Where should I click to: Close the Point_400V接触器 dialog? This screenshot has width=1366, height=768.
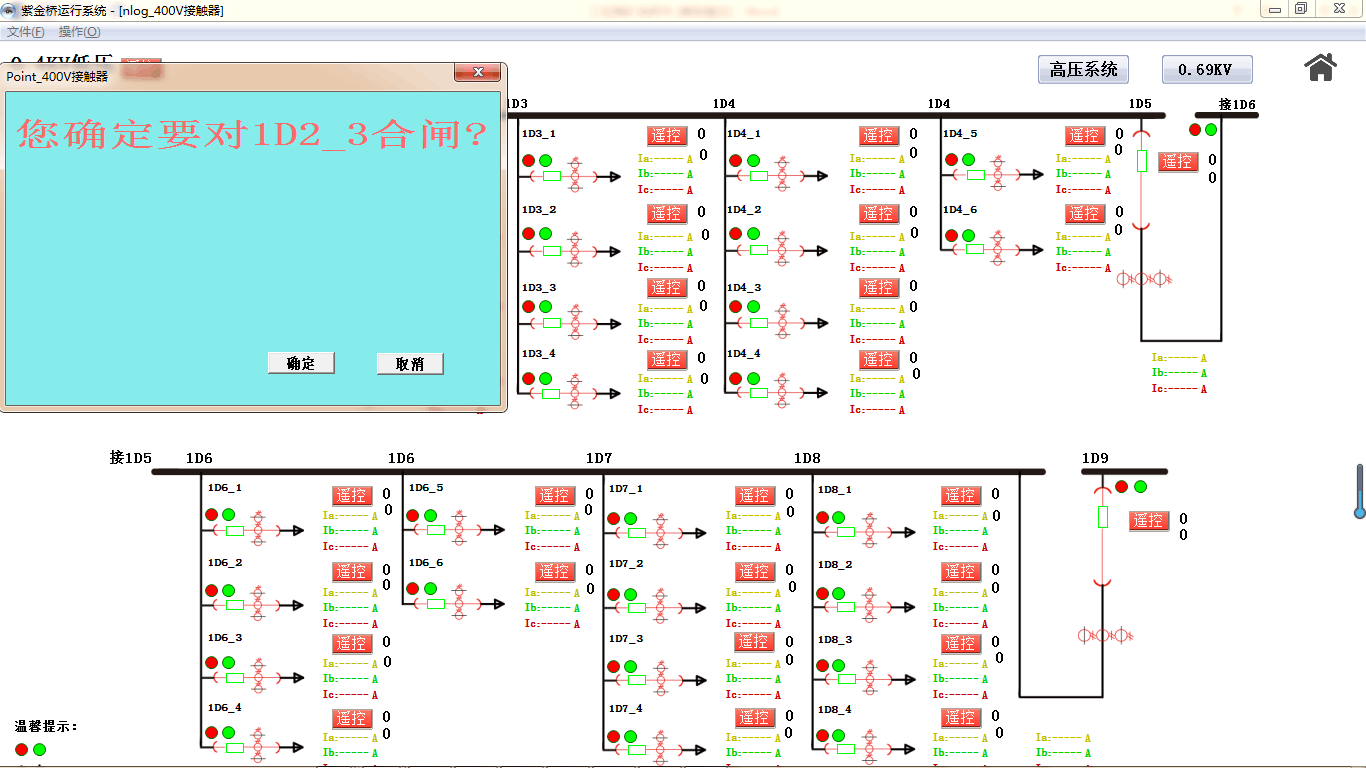[x=478, y=73]
